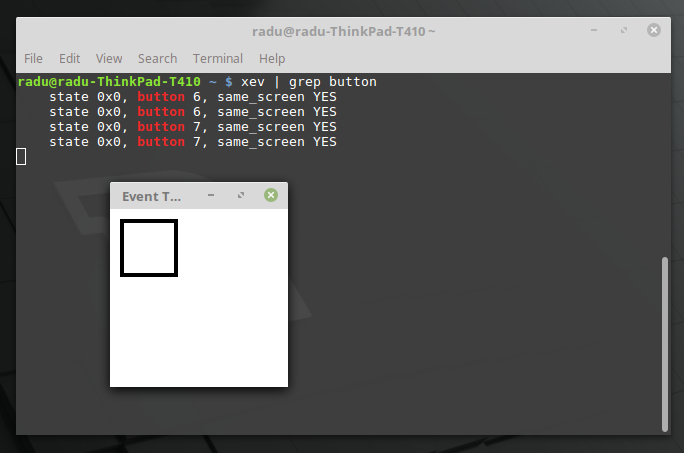Click the green prompt radu@radu-ThinkPad-T410

tap(109, 82)
